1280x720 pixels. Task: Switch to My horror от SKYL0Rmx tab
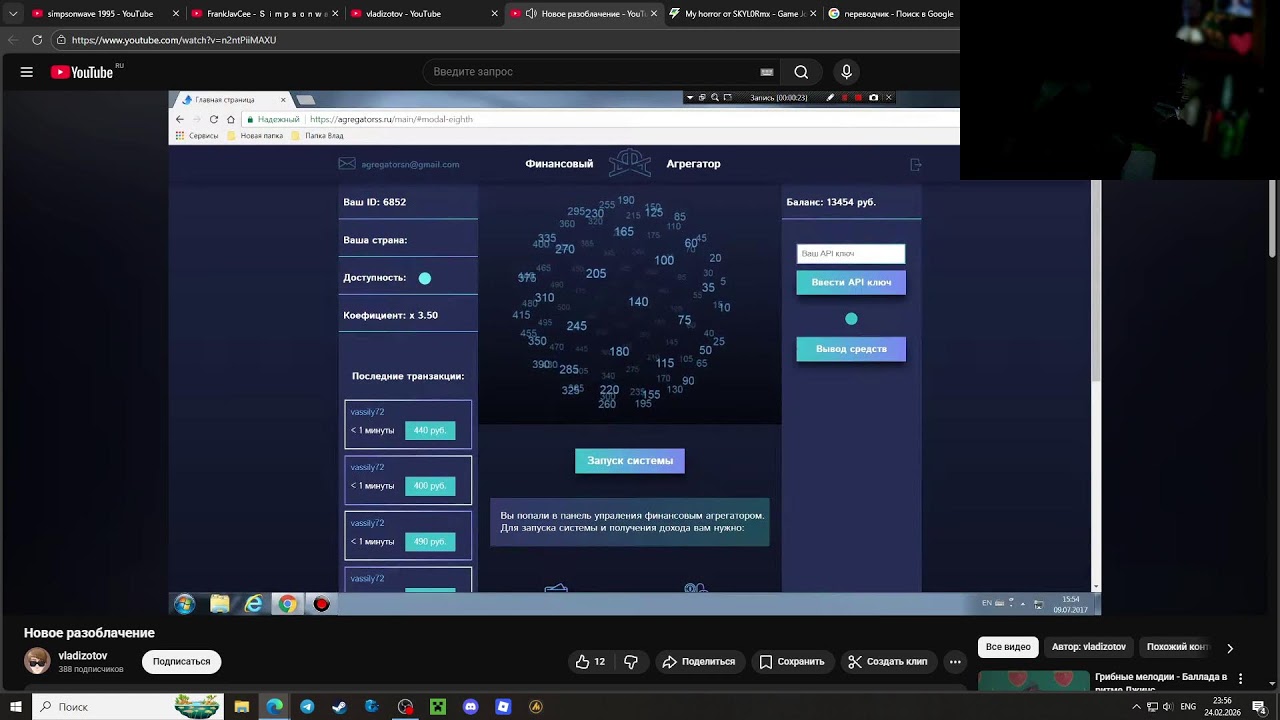(x=745, y=14)
